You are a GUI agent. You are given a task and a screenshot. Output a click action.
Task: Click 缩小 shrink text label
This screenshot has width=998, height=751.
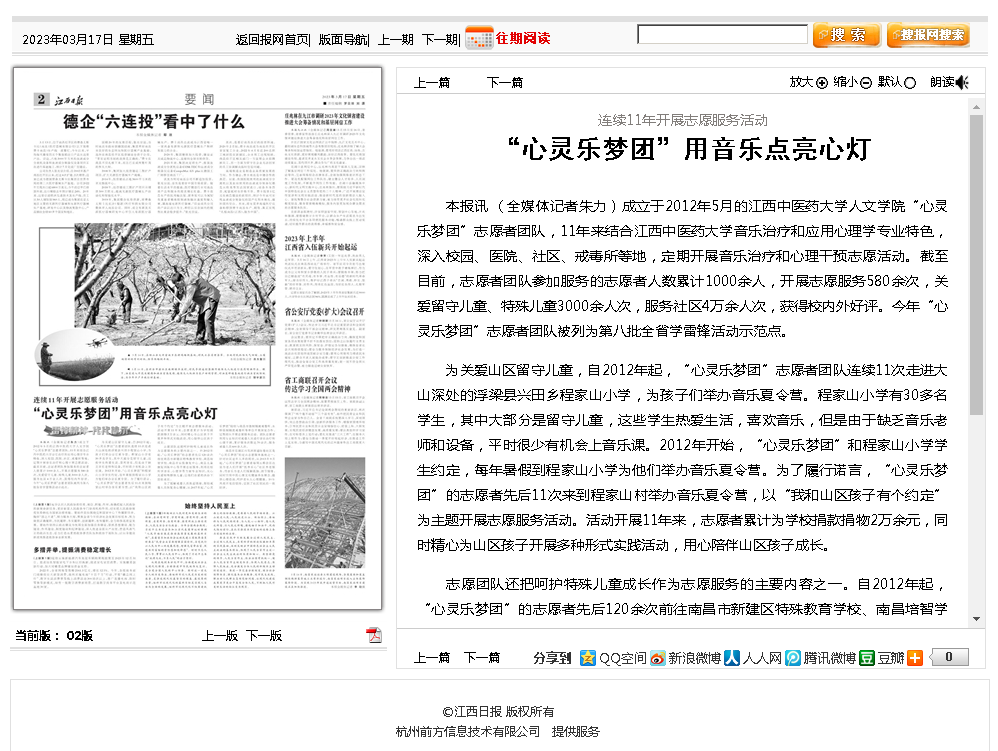click(845, 82)
